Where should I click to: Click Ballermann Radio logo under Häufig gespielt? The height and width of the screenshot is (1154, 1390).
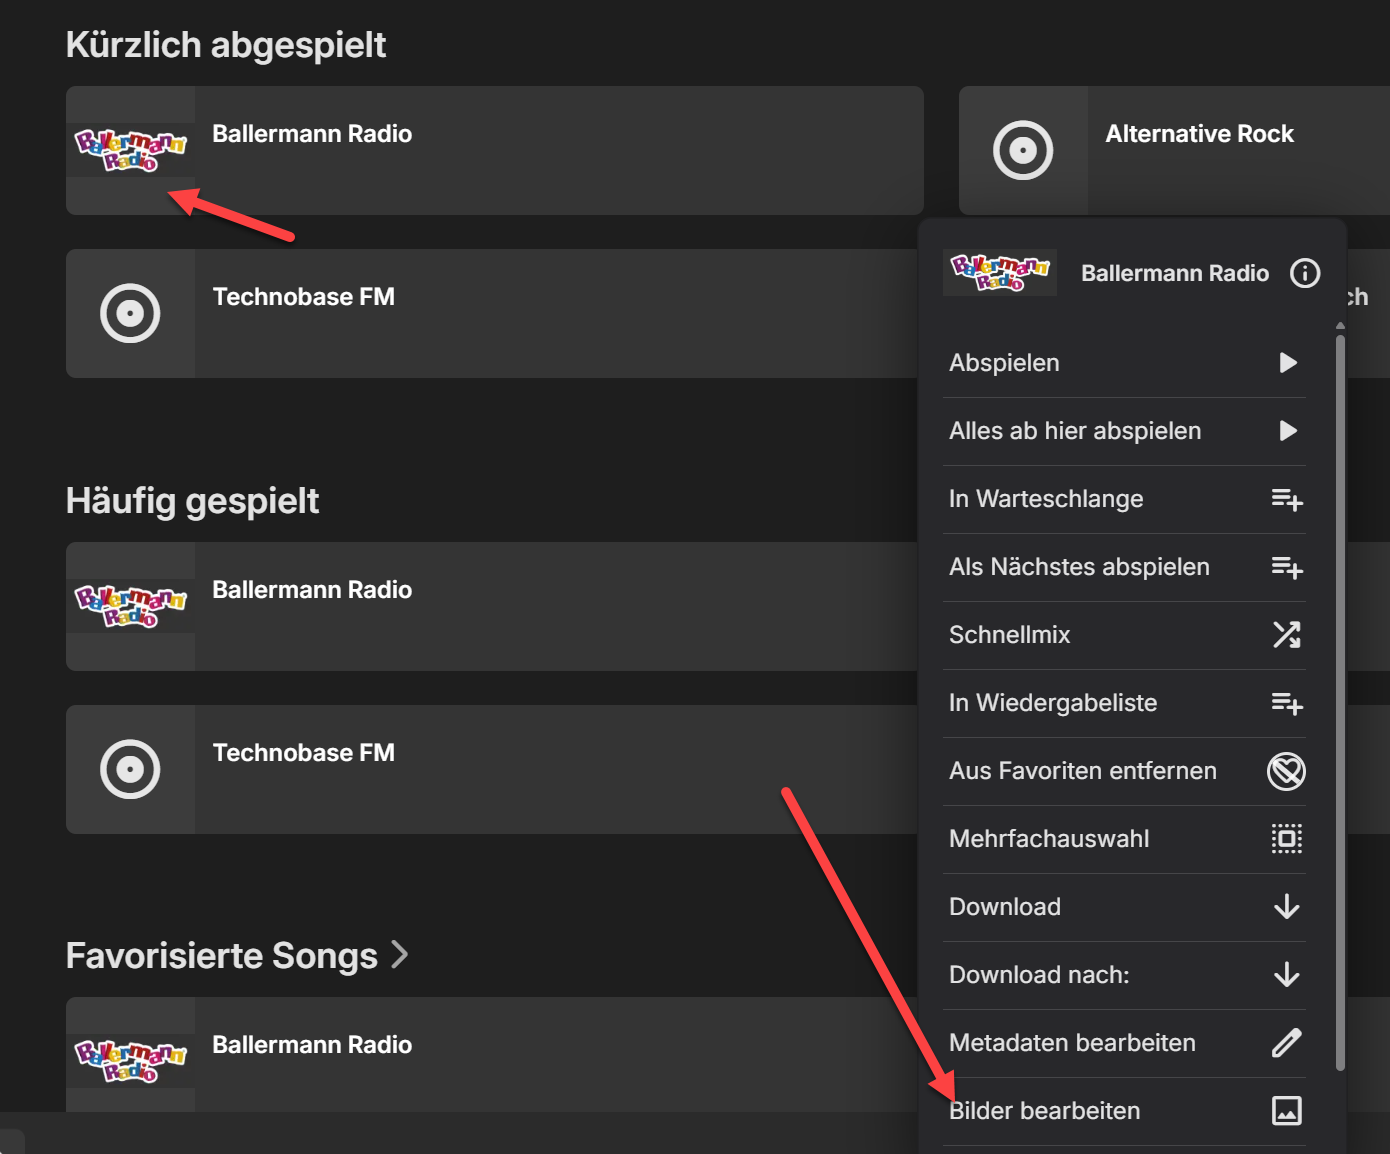(131, 606)
